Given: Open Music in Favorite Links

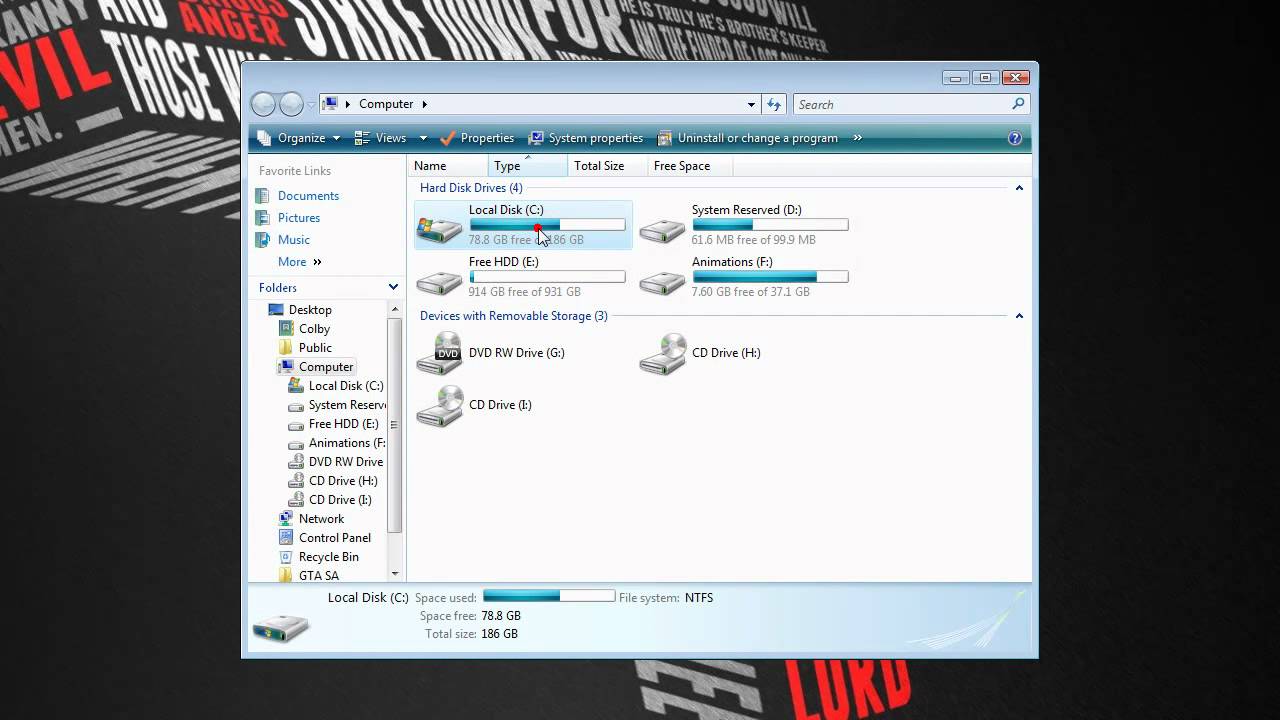Looking at the screenshot, I should click(294, 240).
